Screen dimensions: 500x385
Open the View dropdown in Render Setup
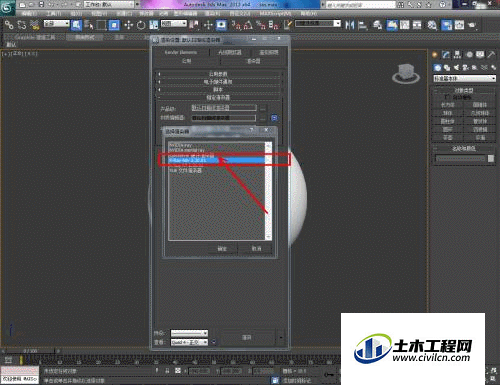(x=189, y=342)
